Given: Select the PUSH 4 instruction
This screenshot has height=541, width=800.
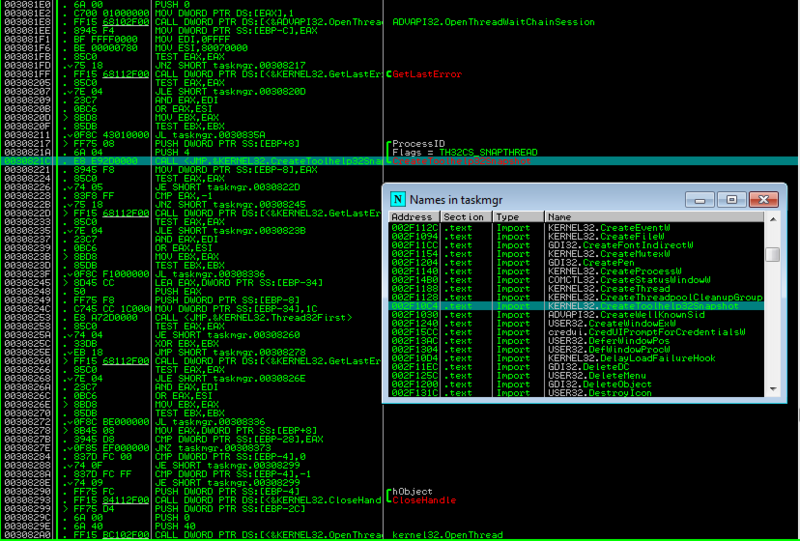Looking at the screenshot, I should tap(171, 152).
